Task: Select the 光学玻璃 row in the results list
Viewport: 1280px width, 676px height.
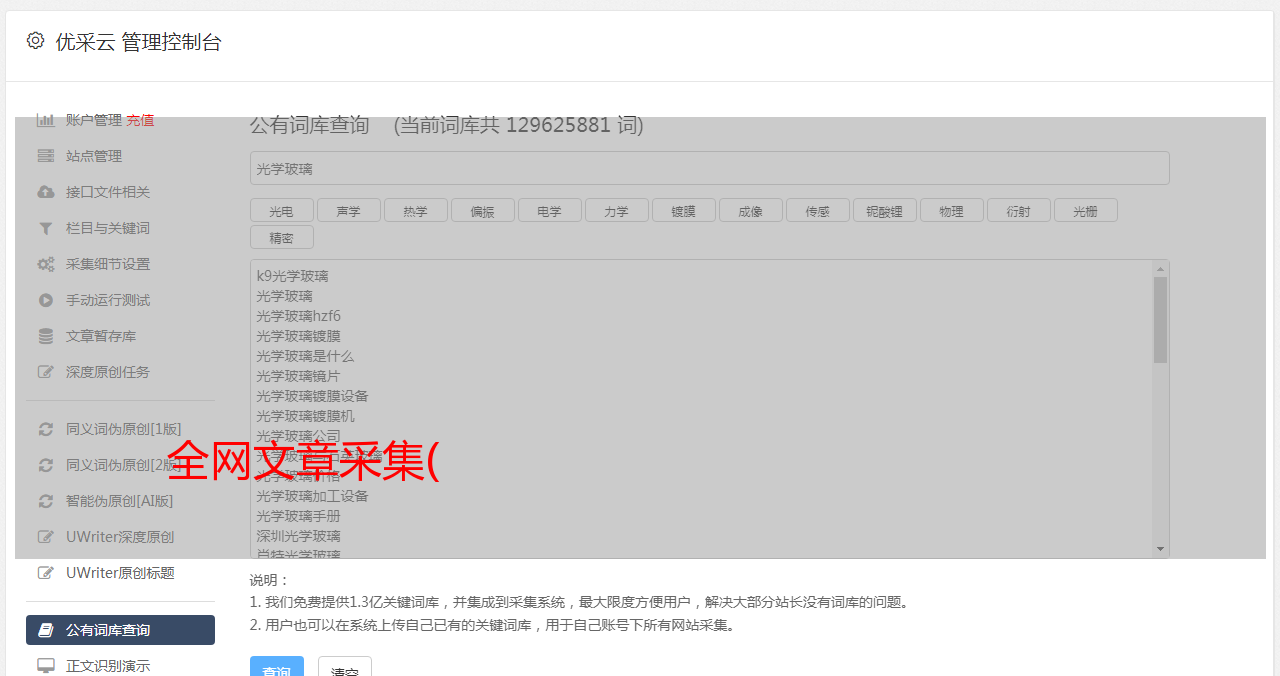Action: 284,296
